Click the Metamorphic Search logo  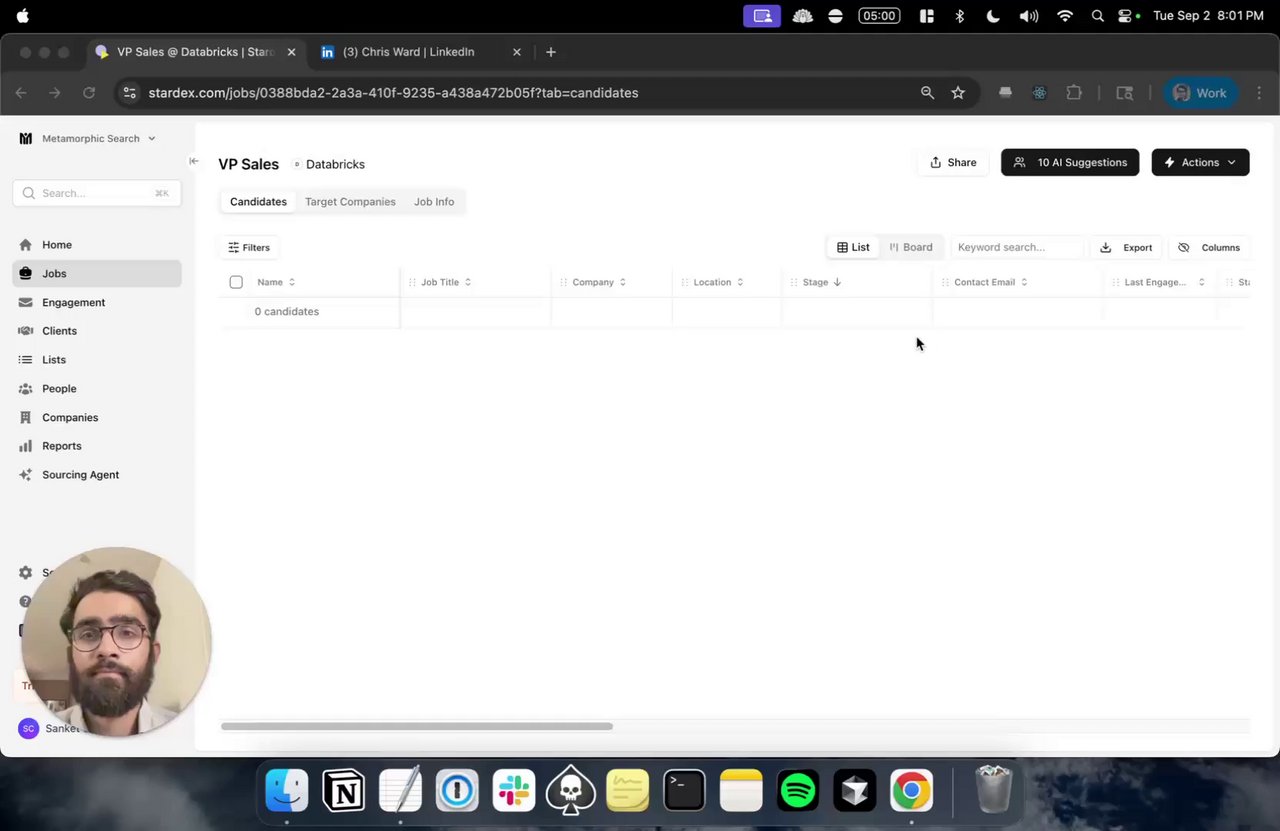tap(26, 138)
